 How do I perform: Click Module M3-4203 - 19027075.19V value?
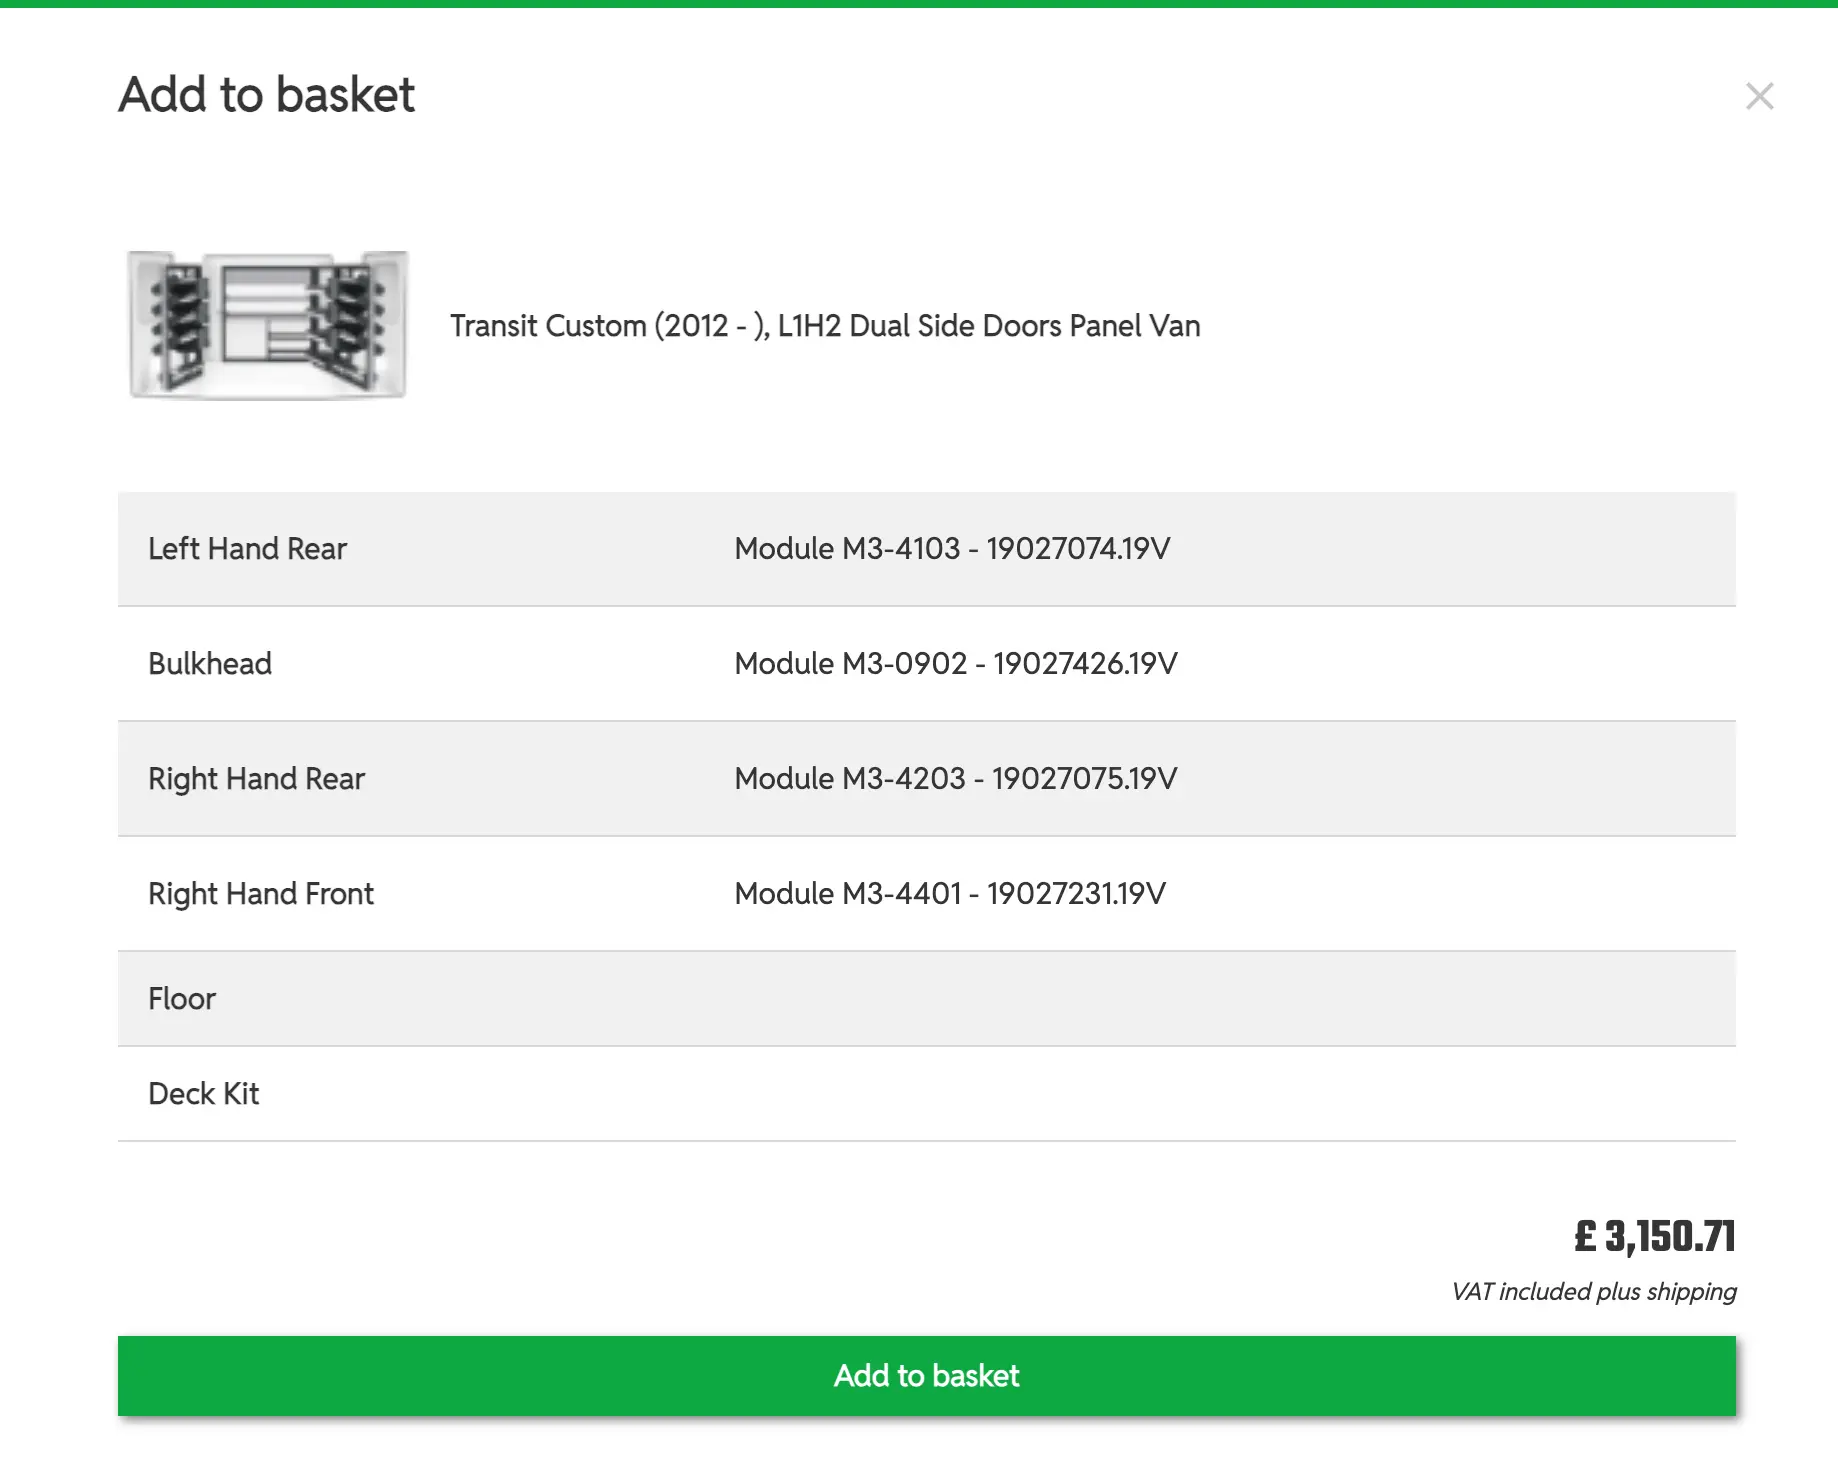point(956,779)
